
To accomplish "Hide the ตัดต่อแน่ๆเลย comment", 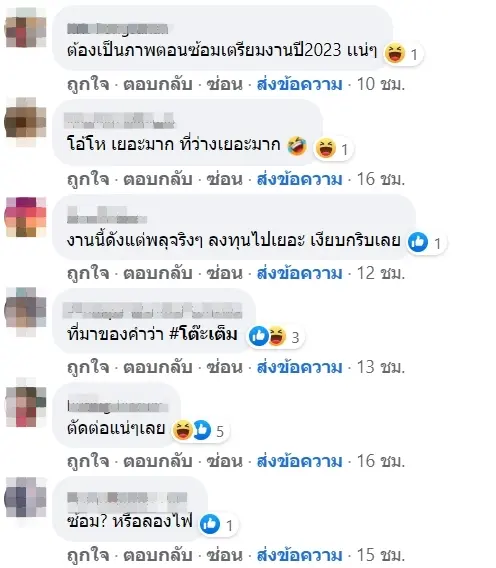I will [224, 462].
